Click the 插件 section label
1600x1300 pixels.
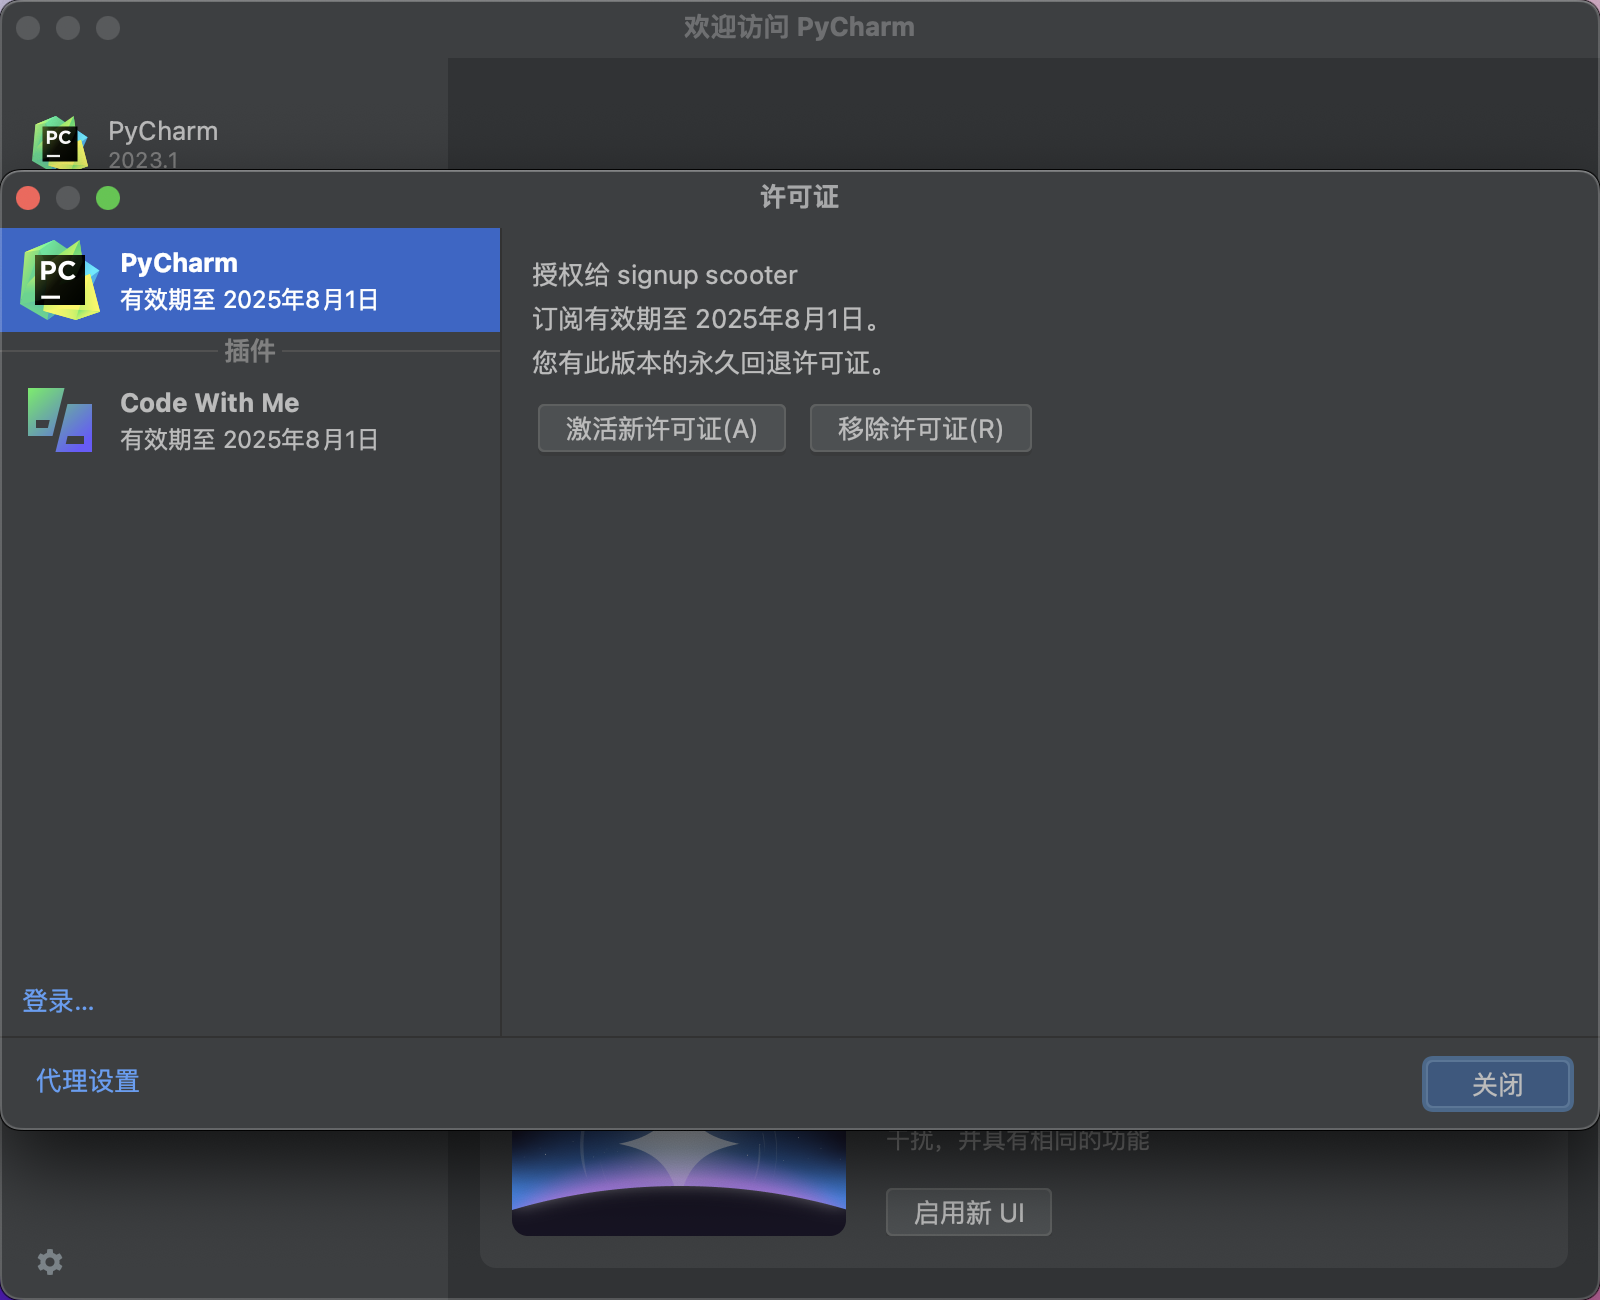coord(250,351)
